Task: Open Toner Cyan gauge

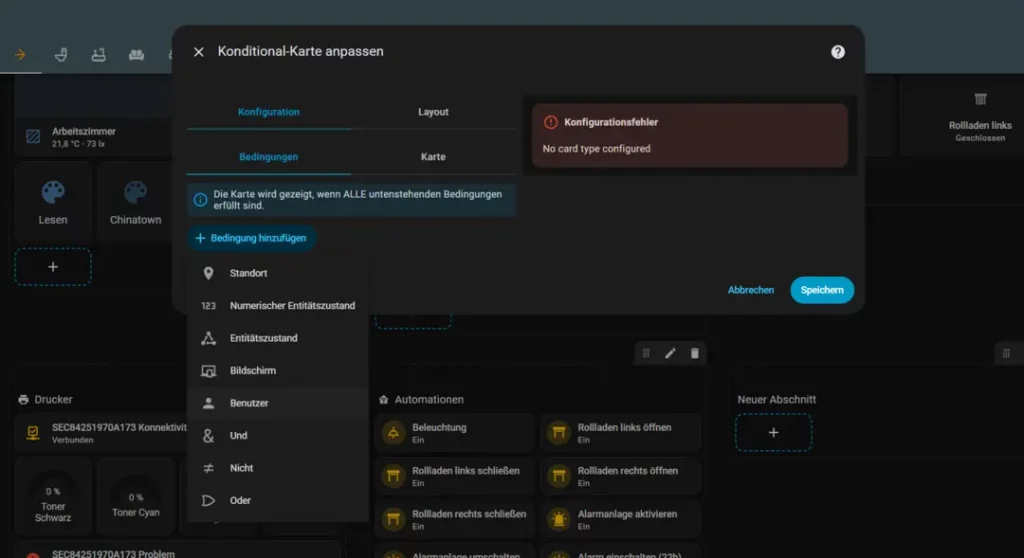Action: [135, 497]
